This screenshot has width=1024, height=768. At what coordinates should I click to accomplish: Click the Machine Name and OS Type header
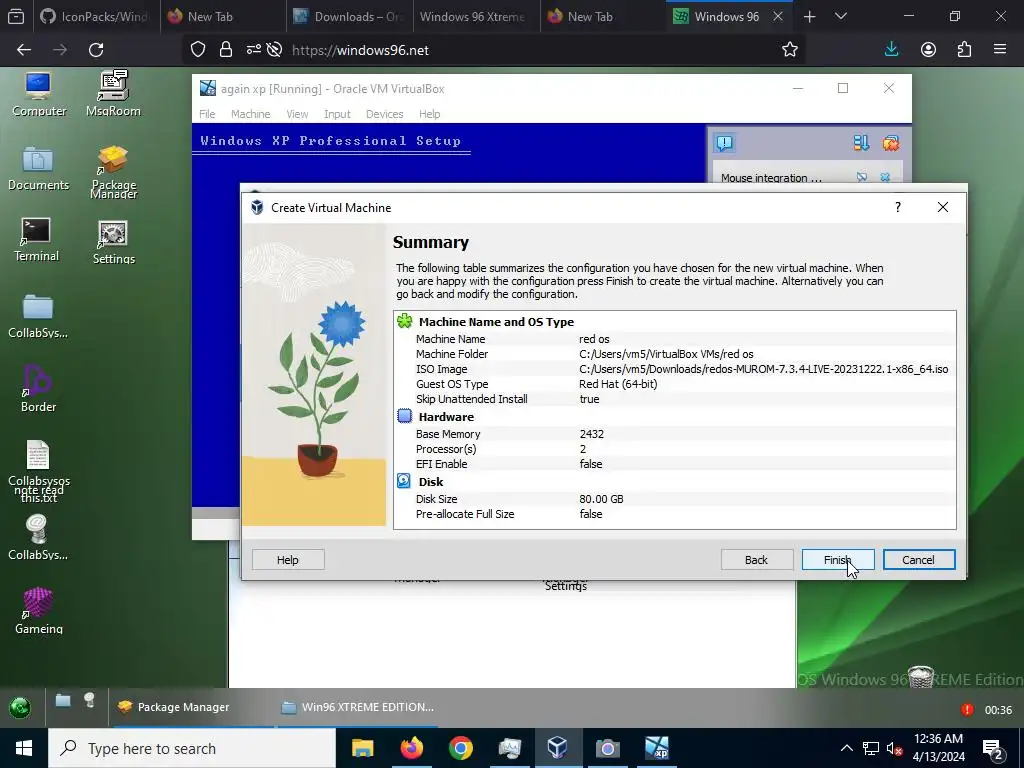point(496,322)
